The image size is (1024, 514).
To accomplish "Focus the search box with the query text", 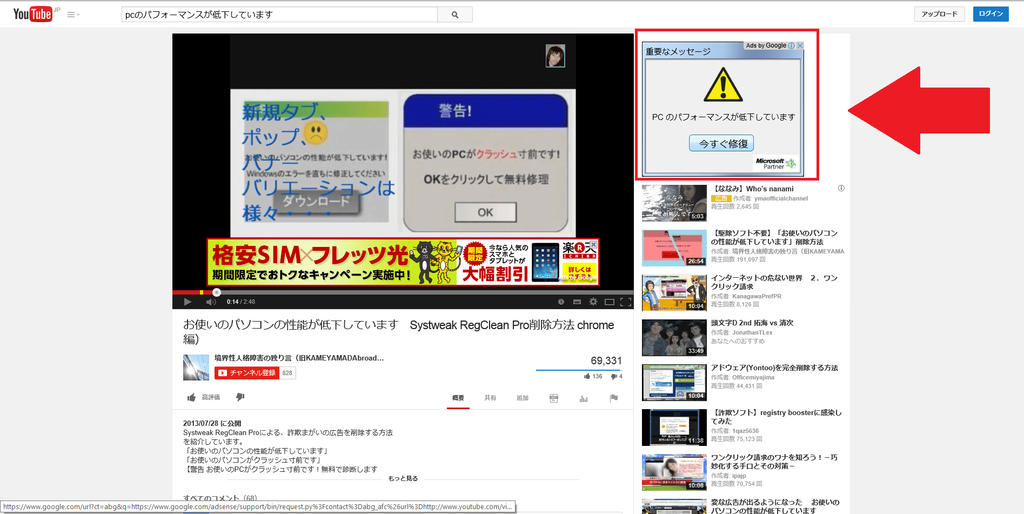I will (x=280, y=14).
